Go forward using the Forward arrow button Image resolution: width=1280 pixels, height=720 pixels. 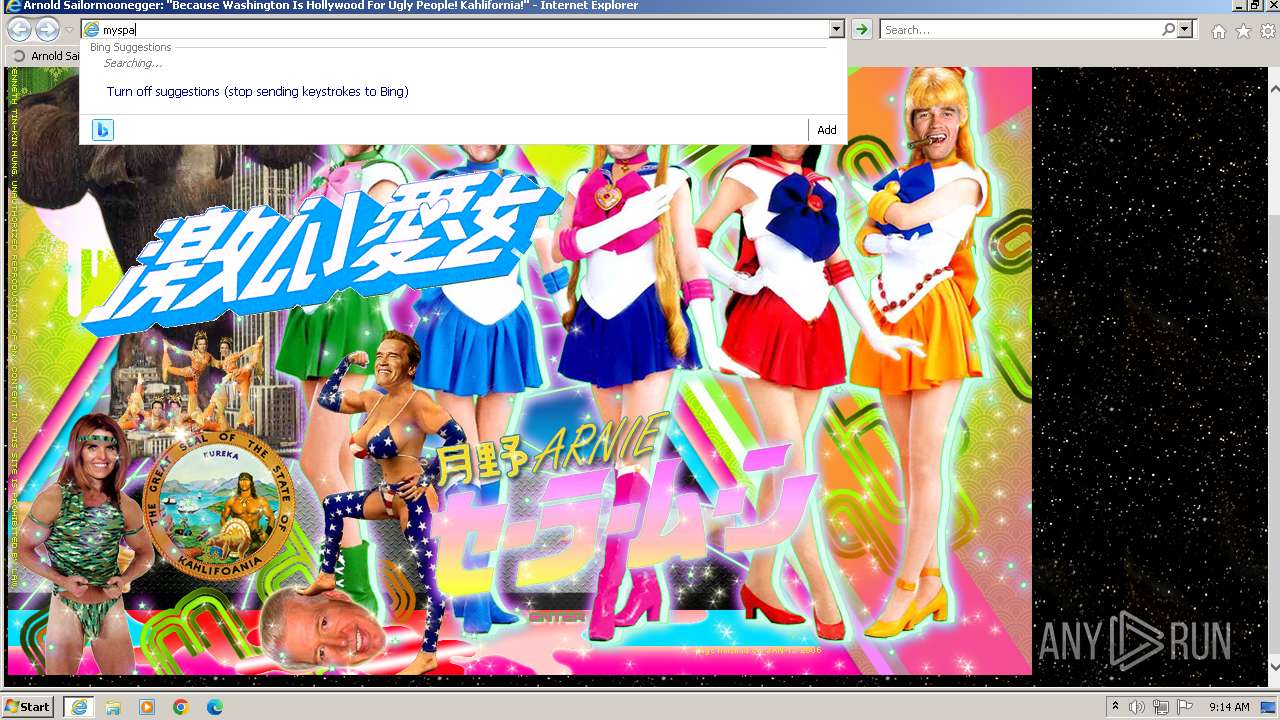coord(47,30)
